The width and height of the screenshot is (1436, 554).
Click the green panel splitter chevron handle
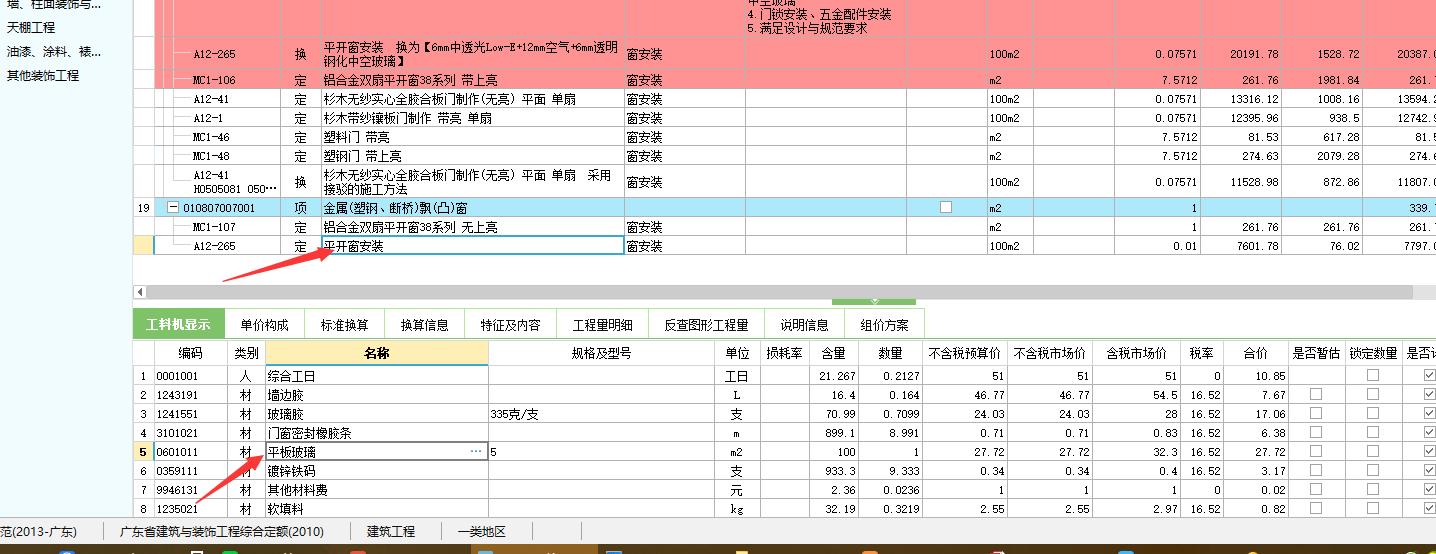point(874,300)
